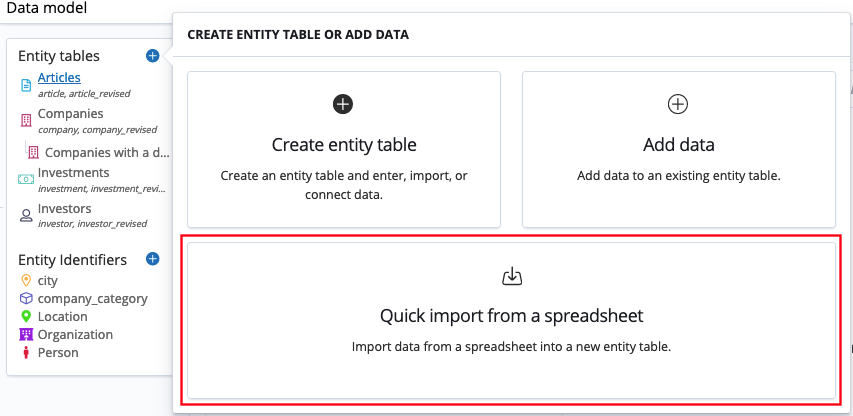853x416 pixels.
Task: Click the city pin icon
Action: point(27,281)
